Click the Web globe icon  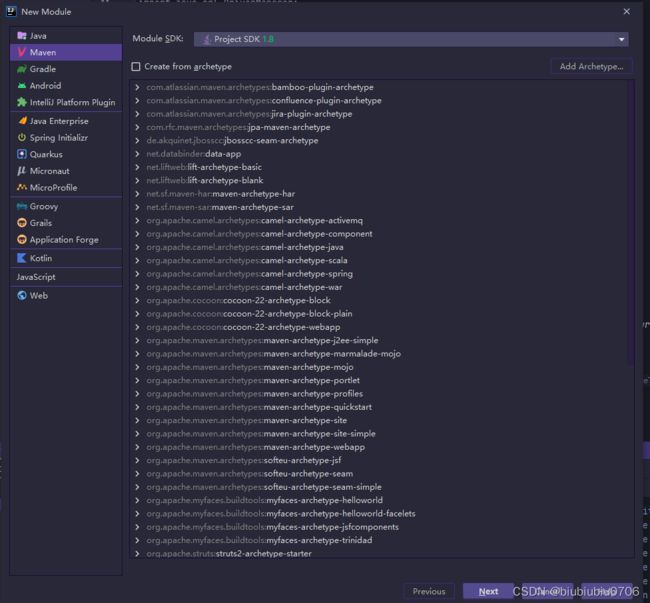coord(22,295)
